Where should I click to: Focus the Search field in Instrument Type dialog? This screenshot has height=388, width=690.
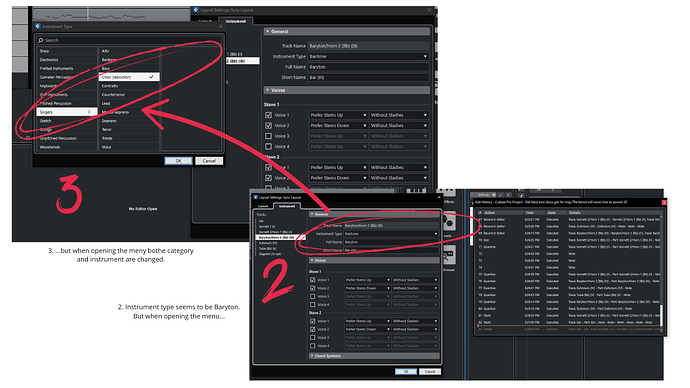point(130,40)
